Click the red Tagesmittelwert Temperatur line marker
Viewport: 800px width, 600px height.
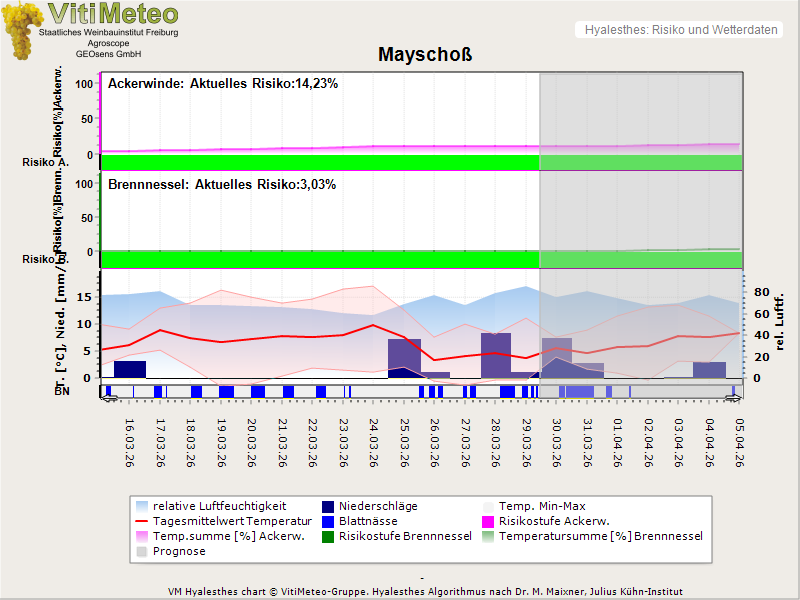(141, 521)
